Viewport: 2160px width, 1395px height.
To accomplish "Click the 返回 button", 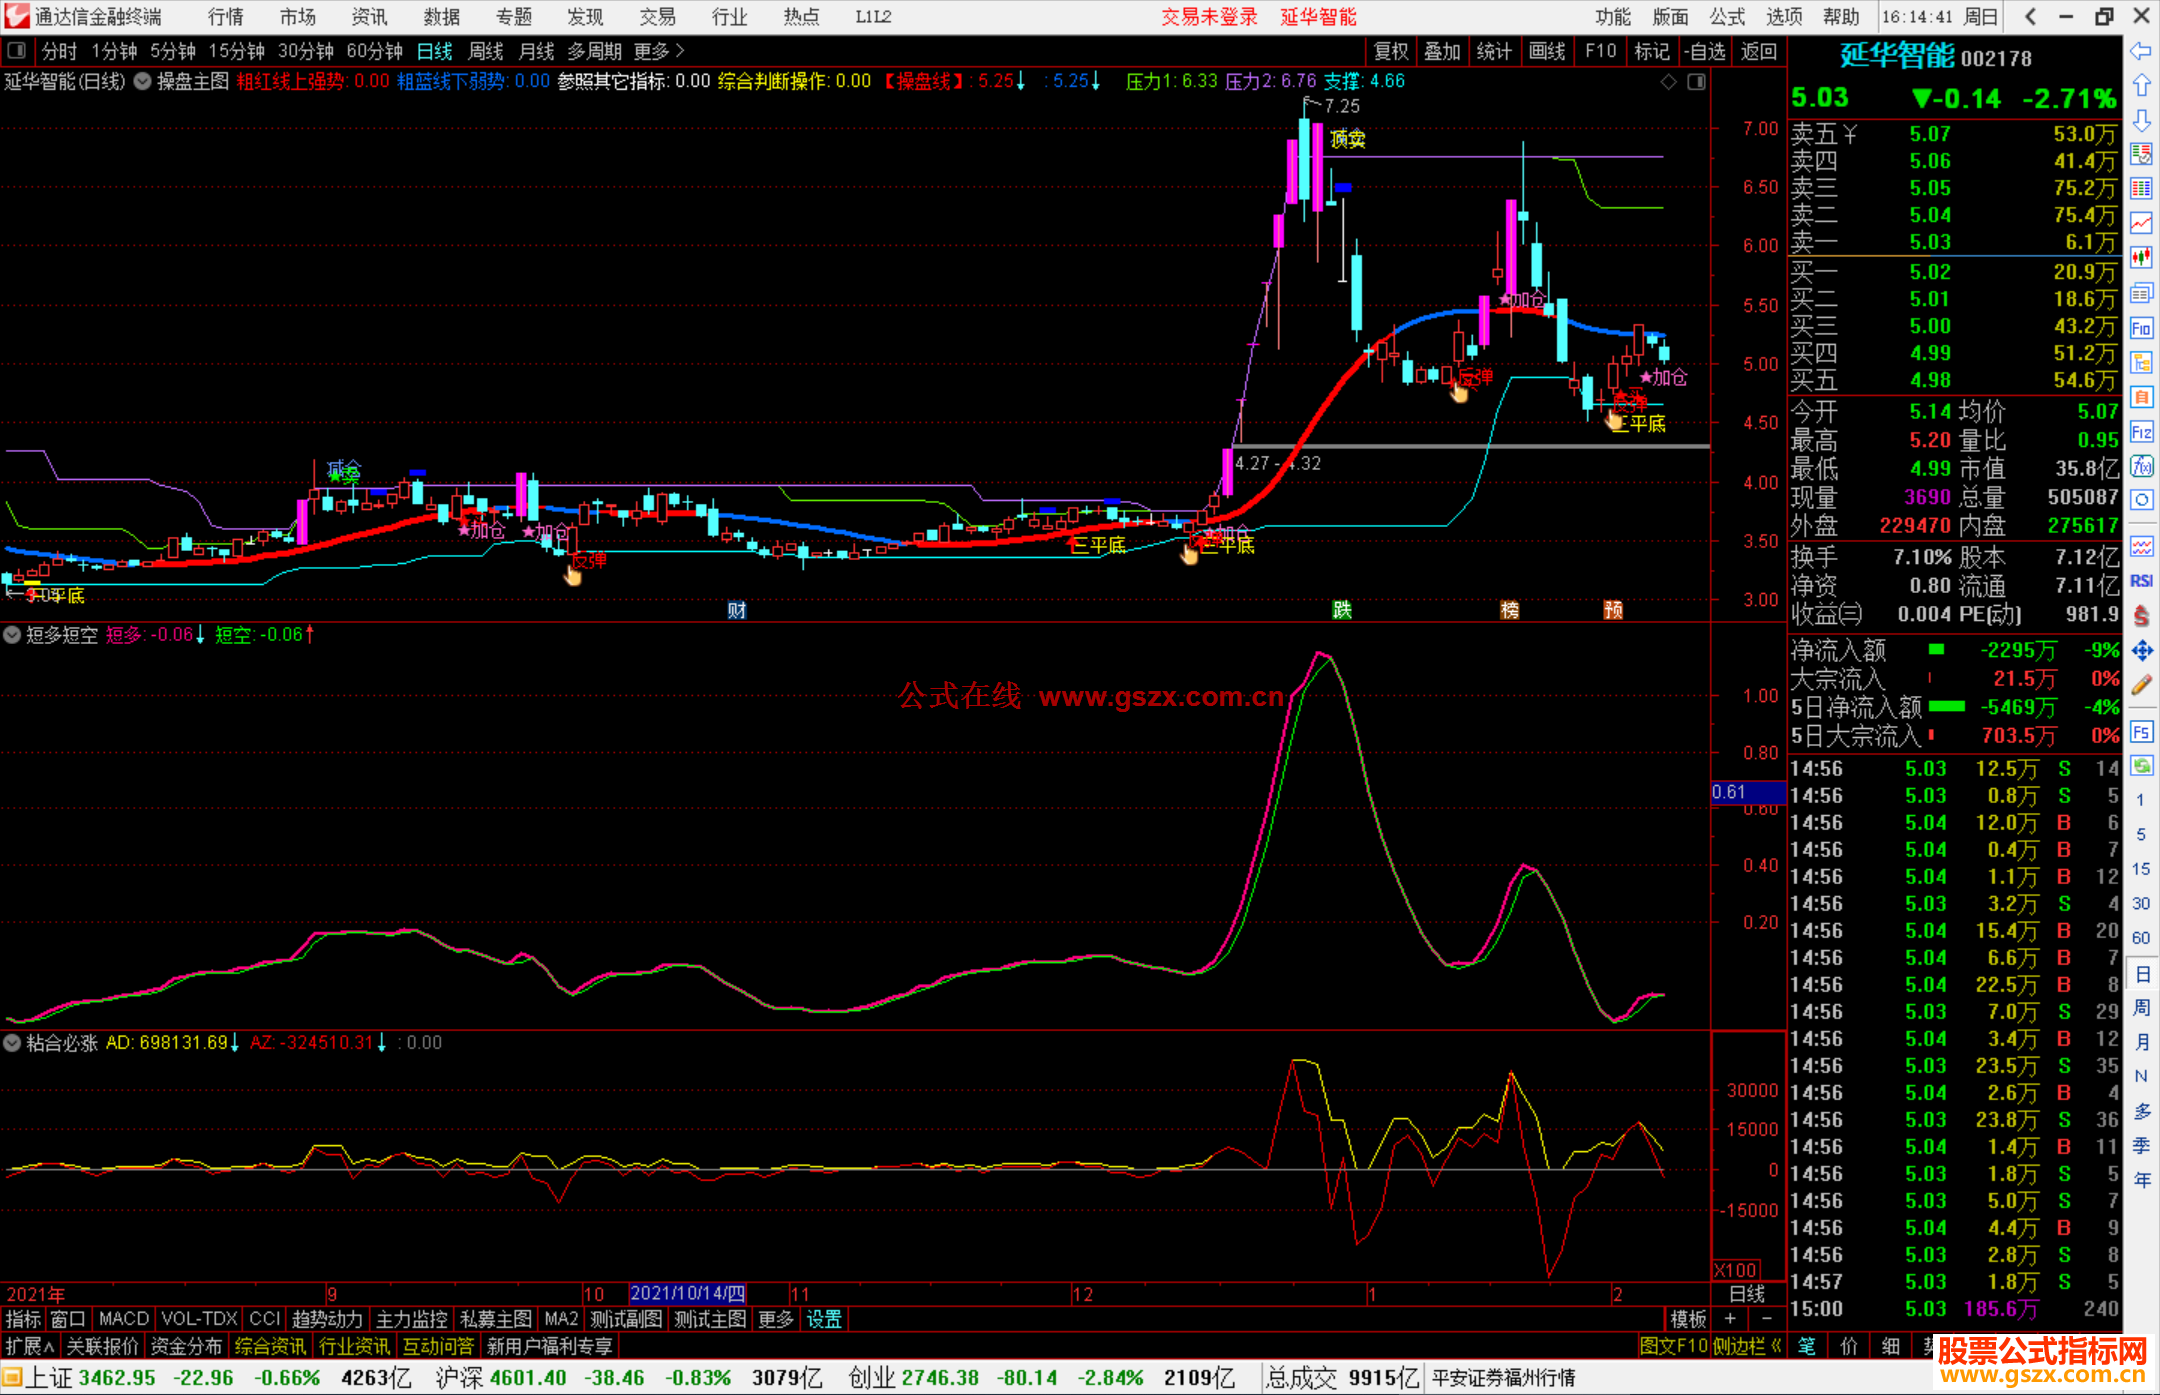I will coord(1758,51).
